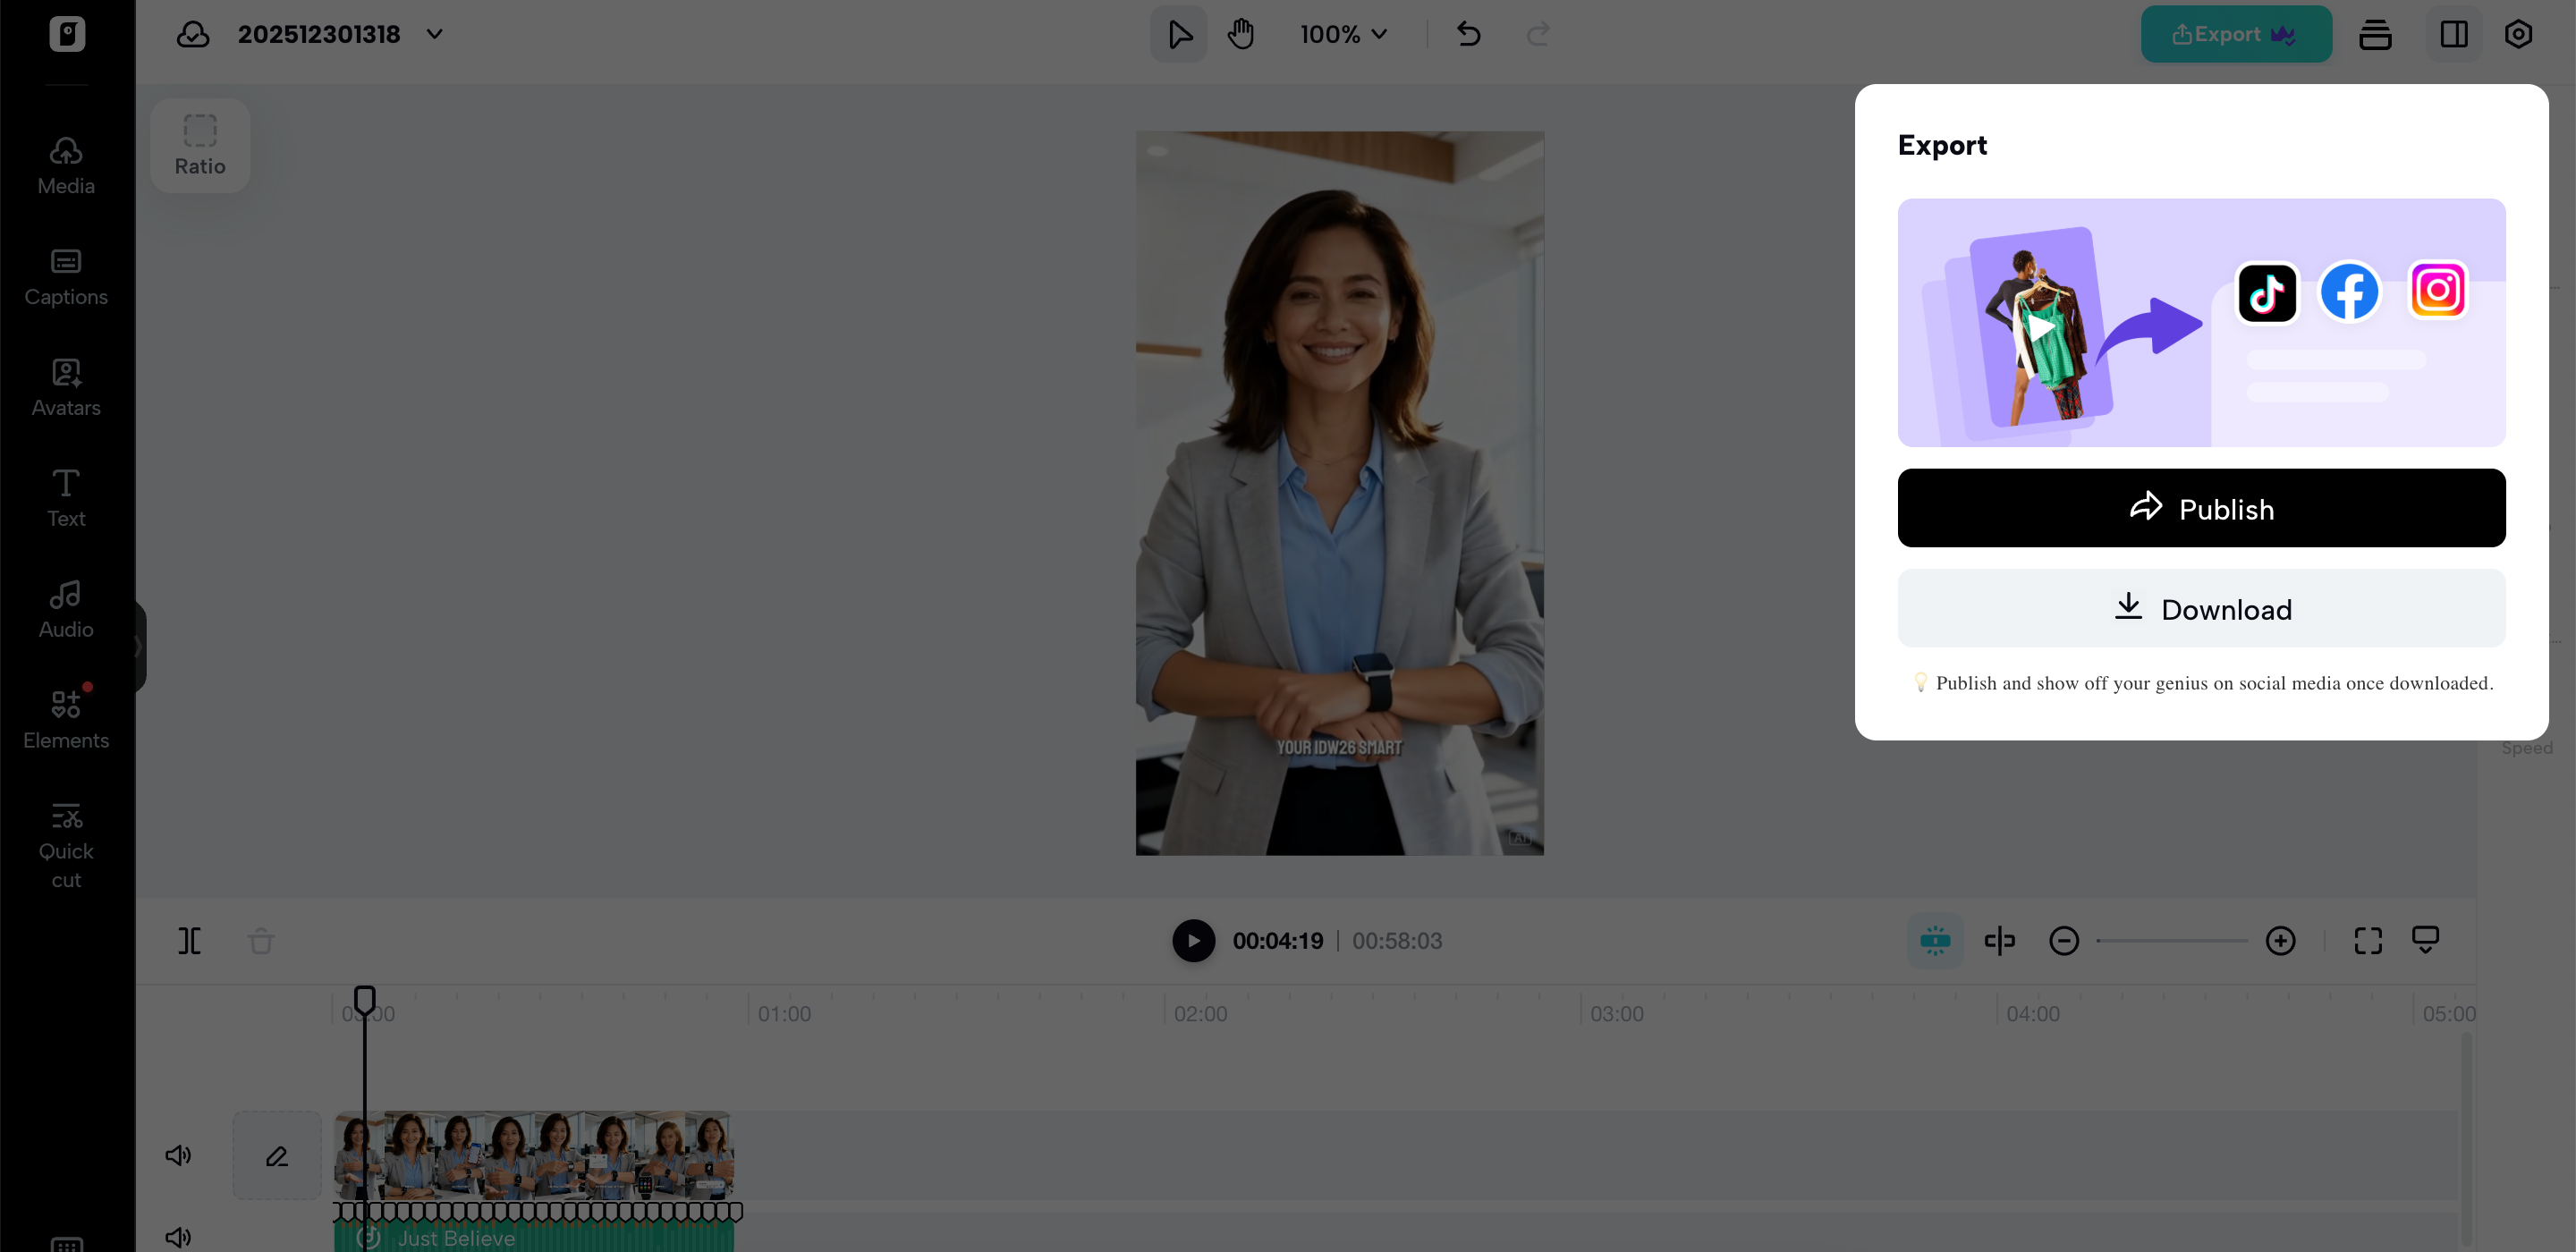Expand the project name dropdown

434,34
